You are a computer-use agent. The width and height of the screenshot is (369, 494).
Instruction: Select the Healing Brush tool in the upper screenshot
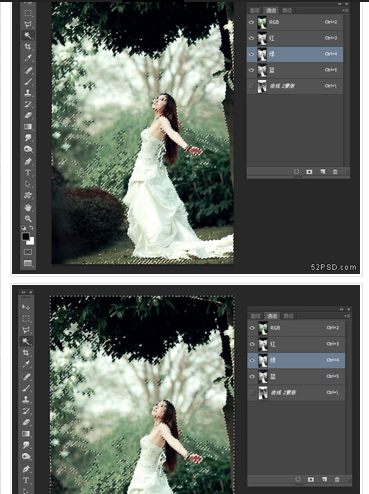point(28,70)
